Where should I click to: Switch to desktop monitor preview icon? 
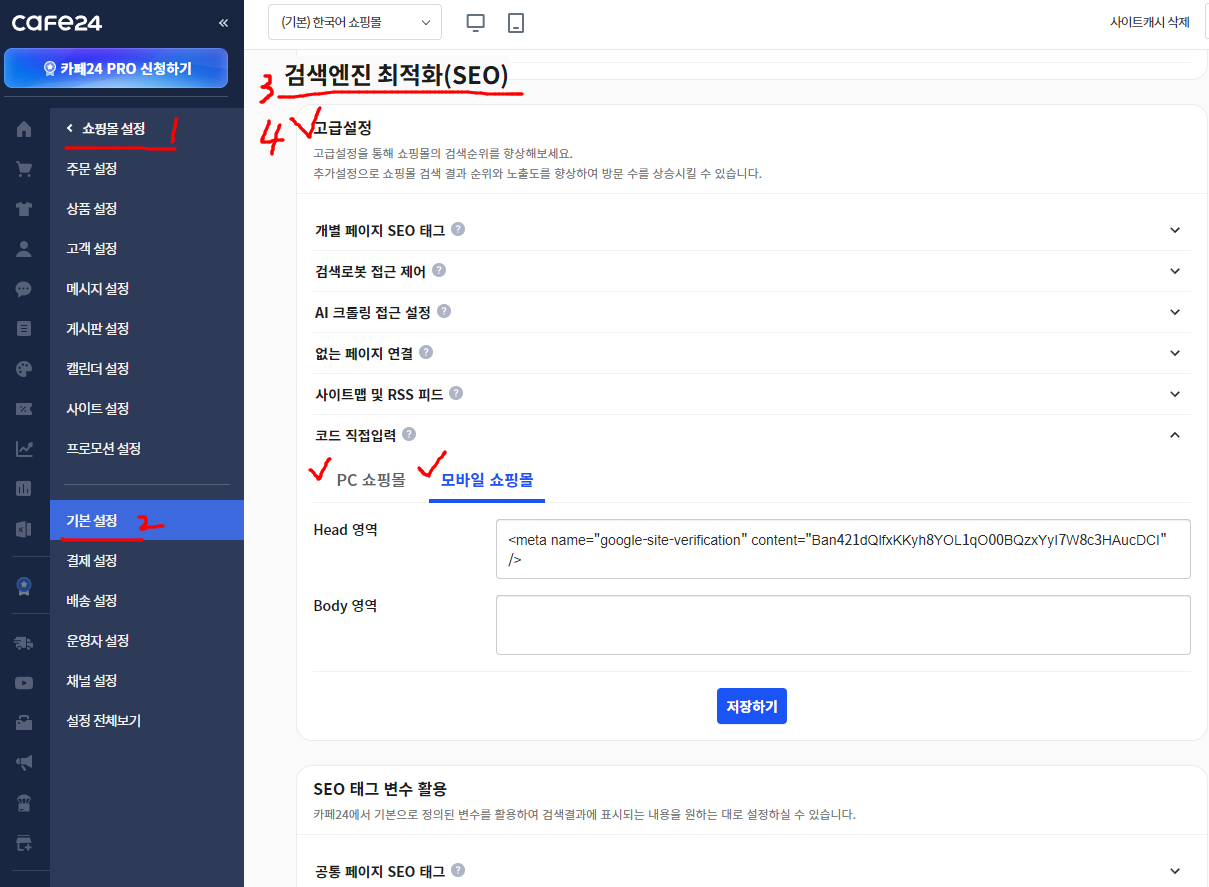point(476,22)
